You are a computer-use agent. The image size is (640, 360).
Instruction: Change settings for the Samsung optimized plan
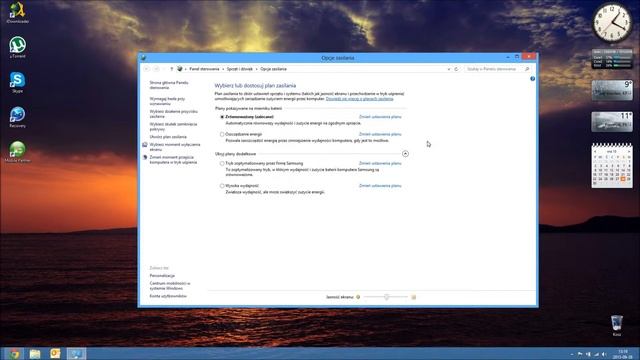(380, 163)
